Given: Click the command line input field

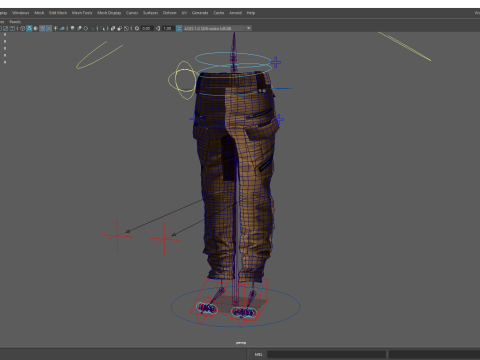Looking at the screenshot, I should pos(326,354).
